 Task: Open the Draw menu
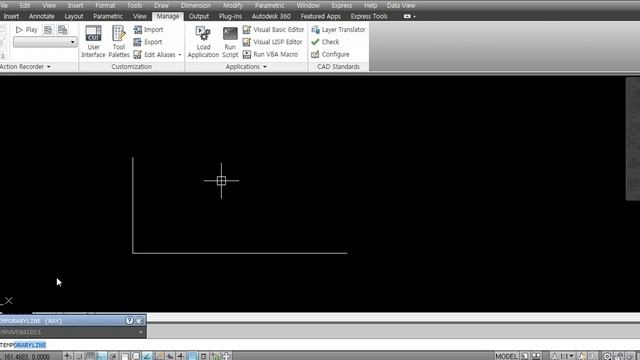[161, 5]
